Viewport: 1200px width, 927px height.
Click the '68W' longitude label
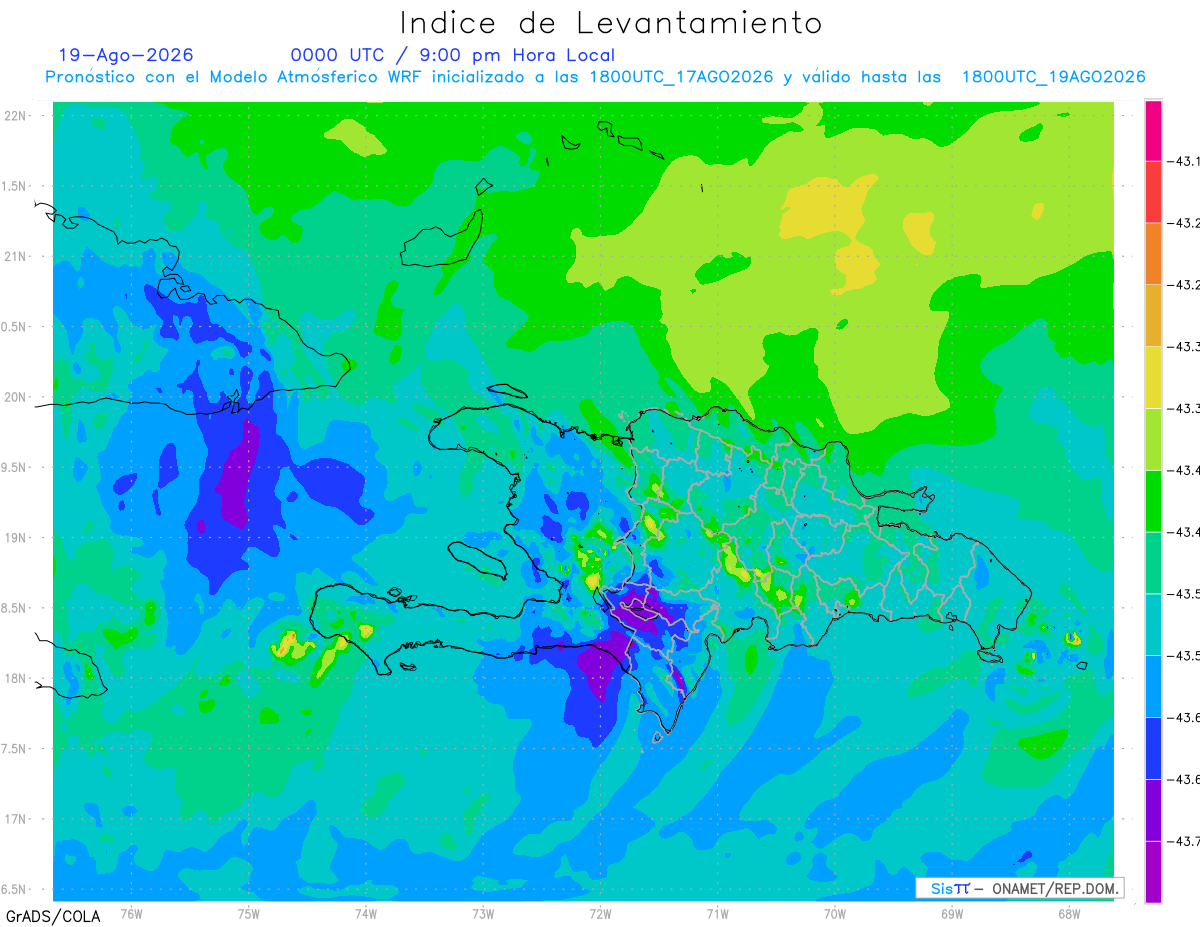[1069, 914]
